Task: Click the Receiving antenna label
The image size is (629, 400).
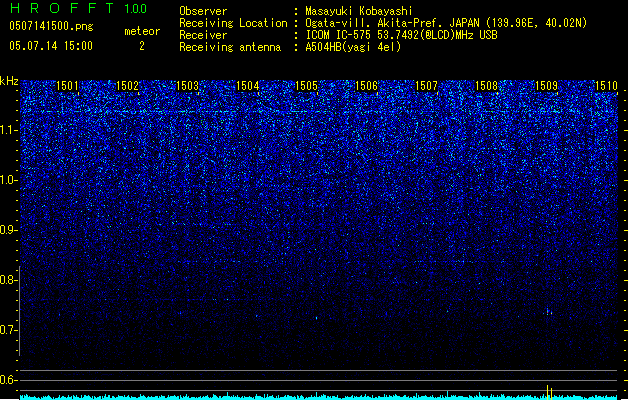Action: click(230, 47)
